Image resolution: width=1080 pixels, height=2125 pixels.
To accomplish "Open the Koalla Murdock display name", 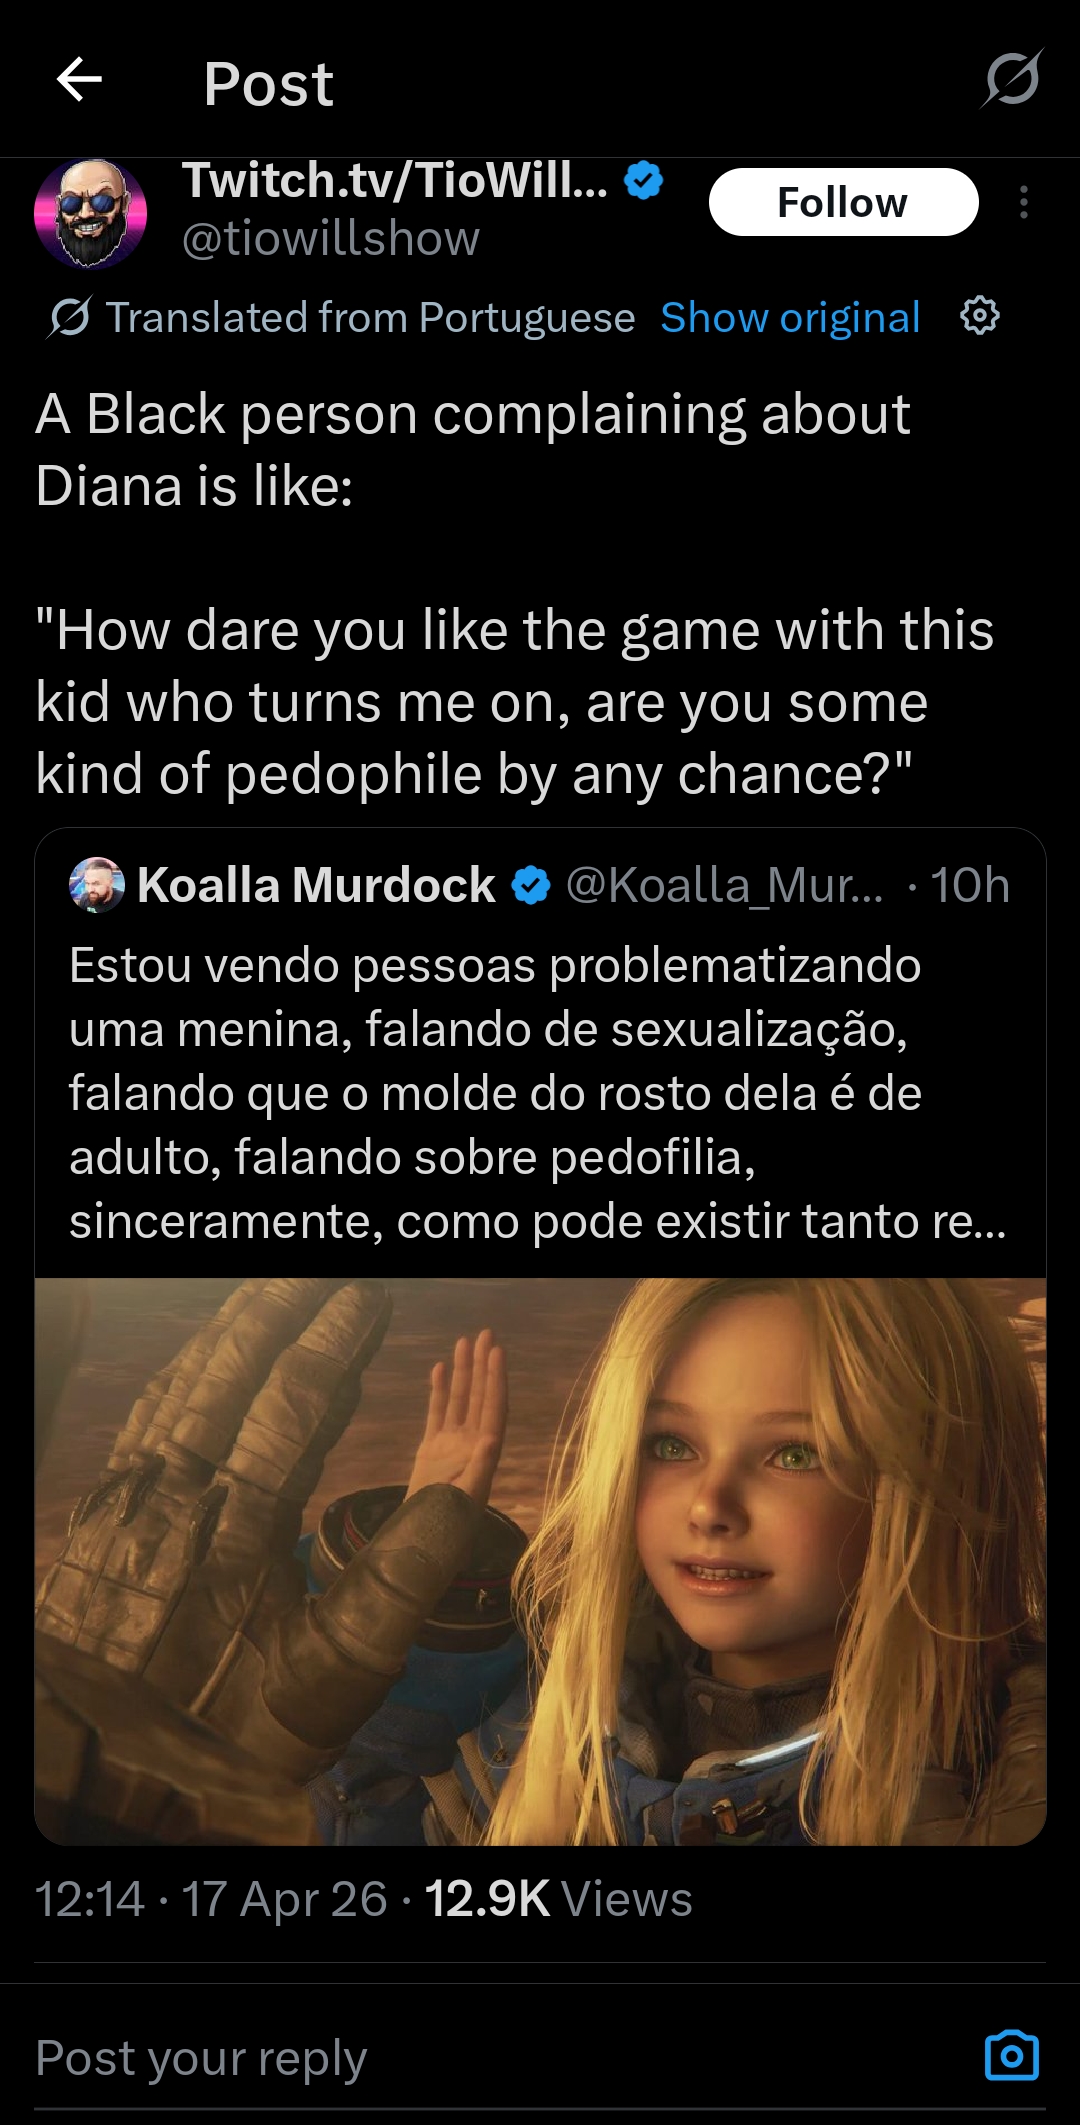I will (316, 885).
